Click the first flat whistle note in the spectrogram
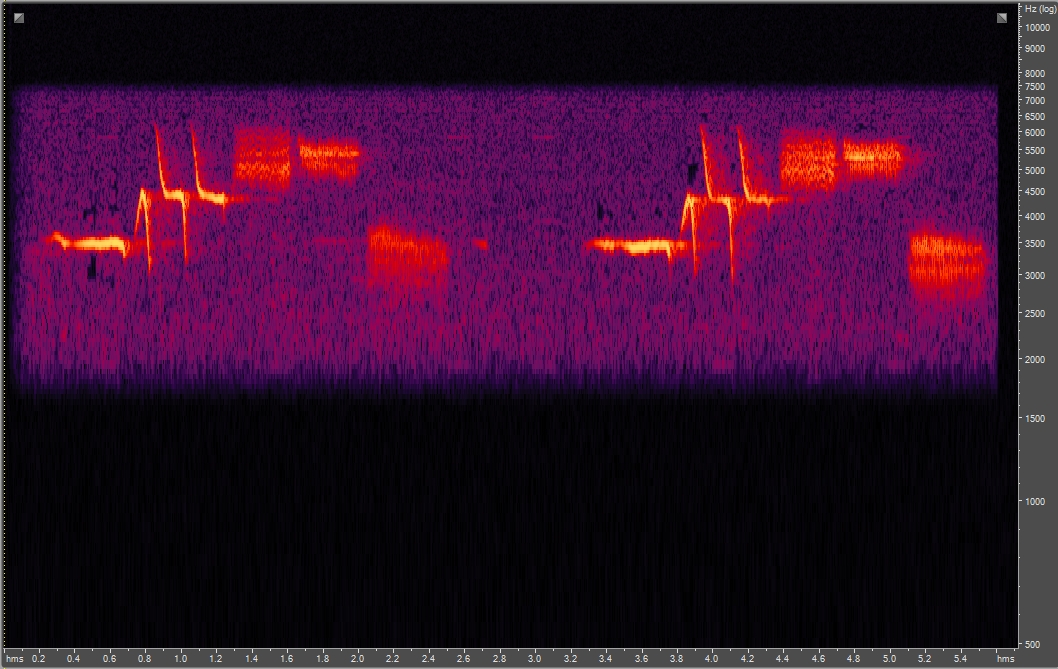This screenshot has height=669, width=1058. (85, 243)
